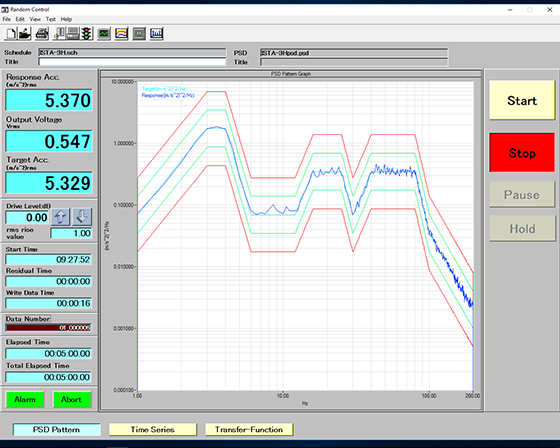560x448 pixels.
Task: Click the traffic light toolbar icon
Action: (86, 34)
